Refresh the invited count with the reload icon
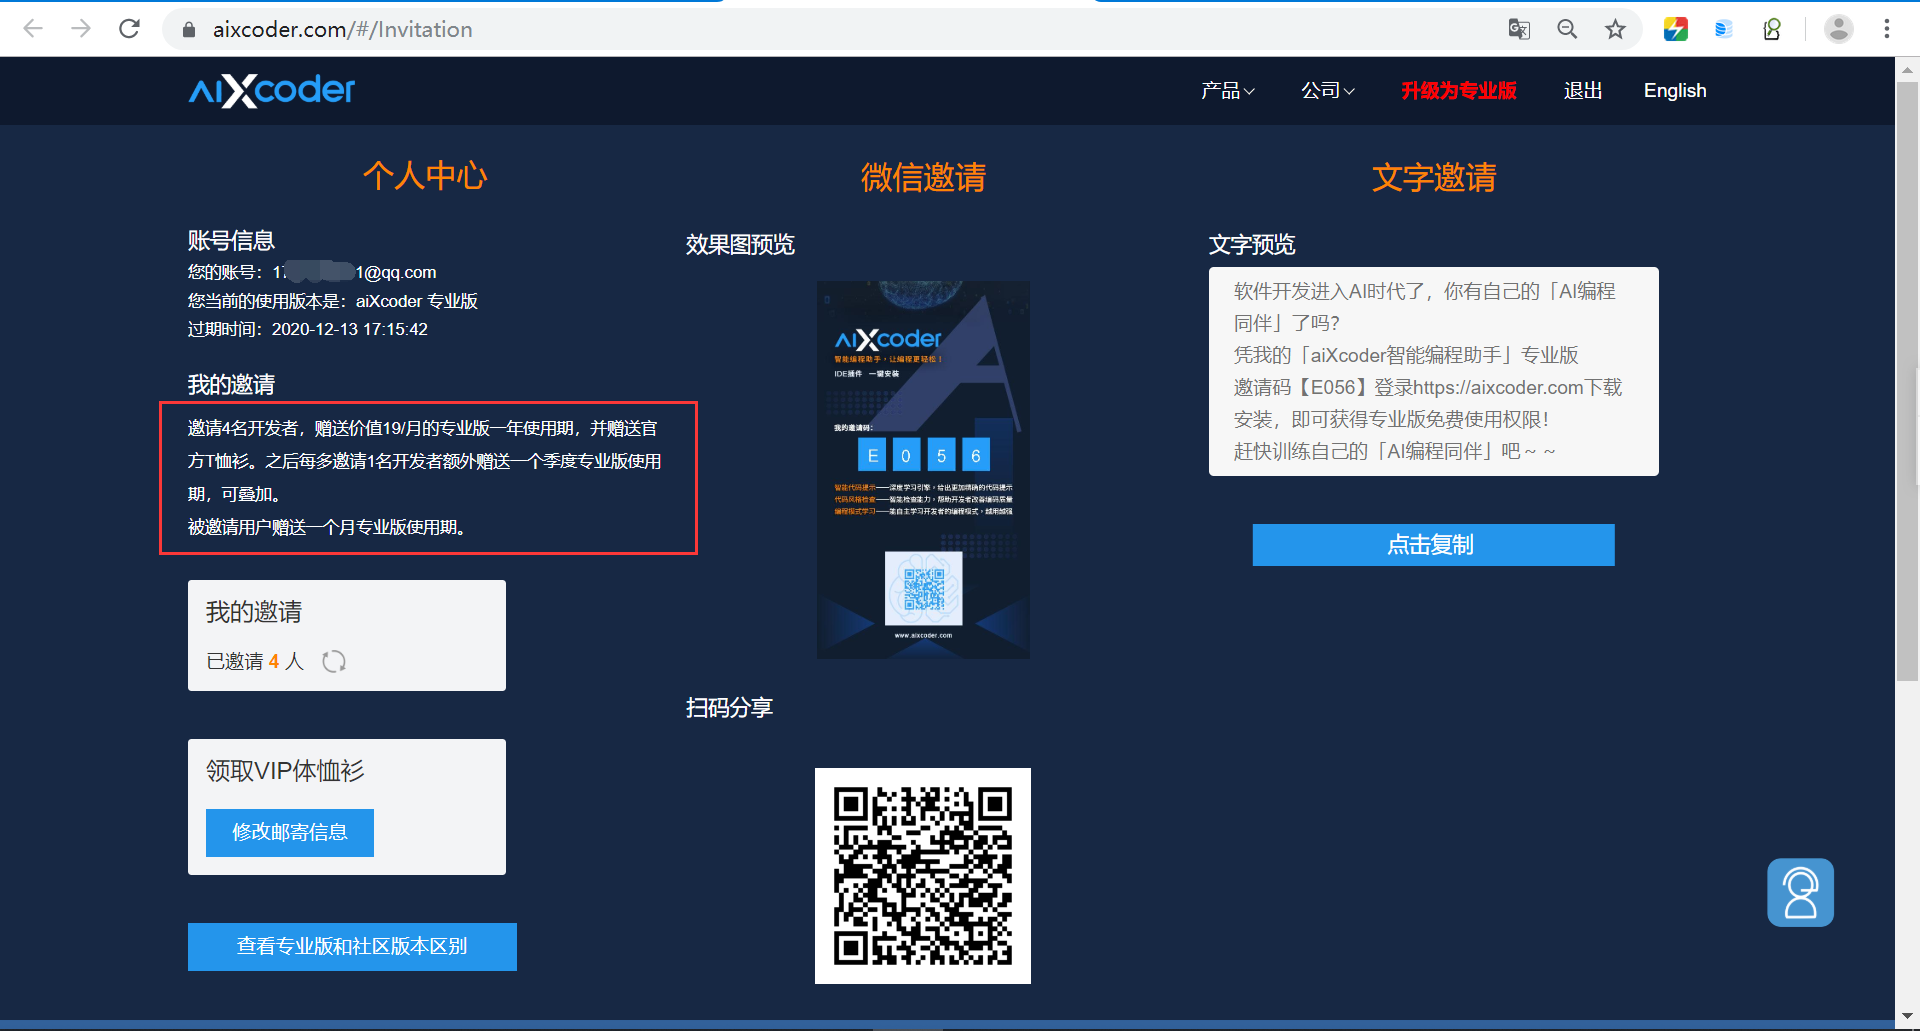The height and width of the screenshot is (1031, 1920). [334, 661]
